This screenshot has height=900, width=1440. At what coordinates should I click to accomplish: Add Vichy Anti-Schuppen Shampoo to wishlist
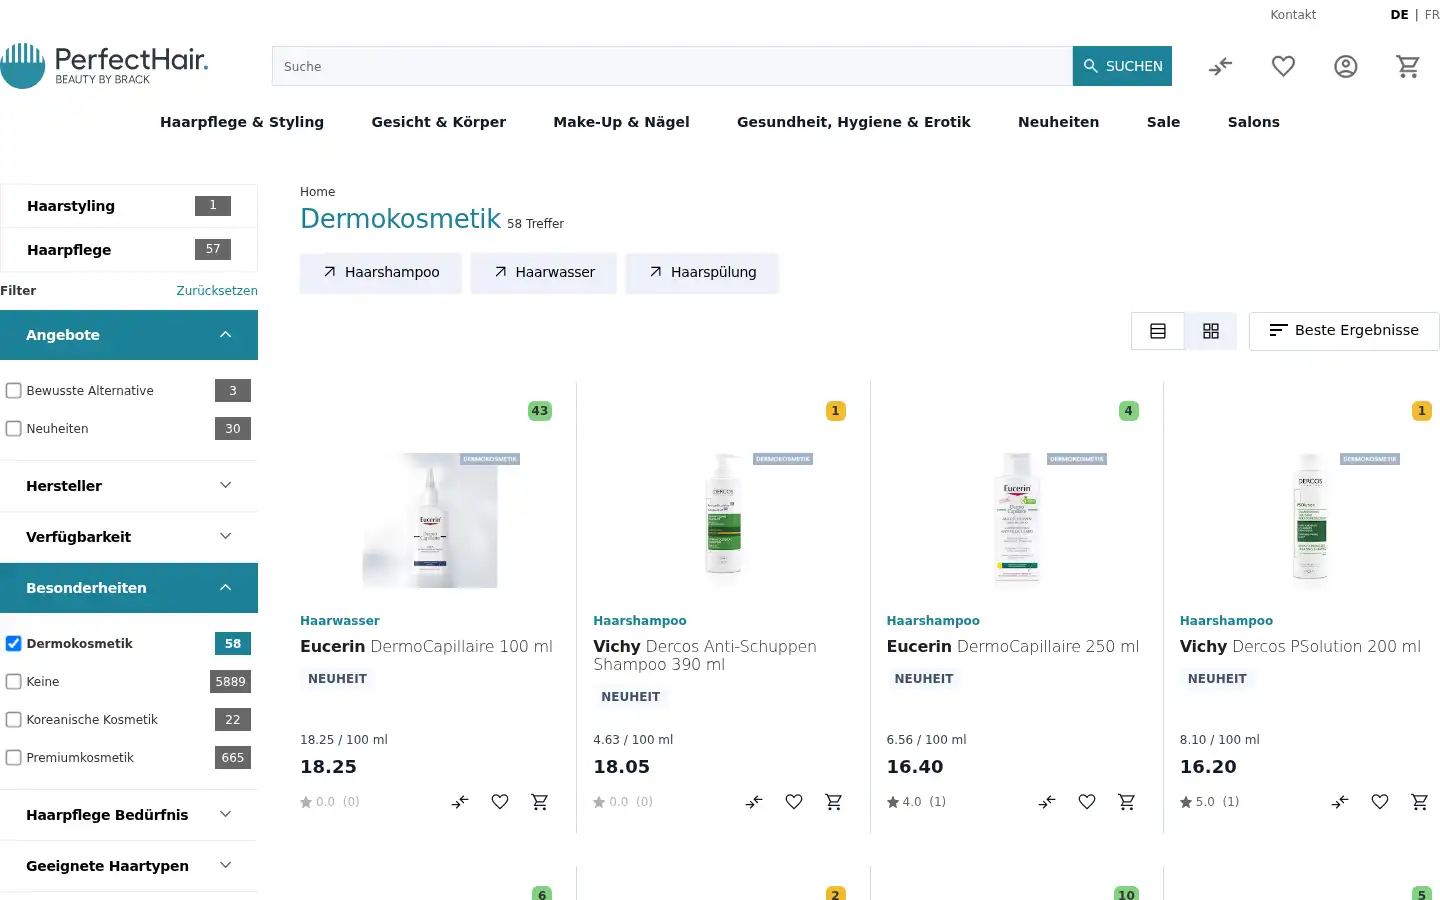pos(794,802)
